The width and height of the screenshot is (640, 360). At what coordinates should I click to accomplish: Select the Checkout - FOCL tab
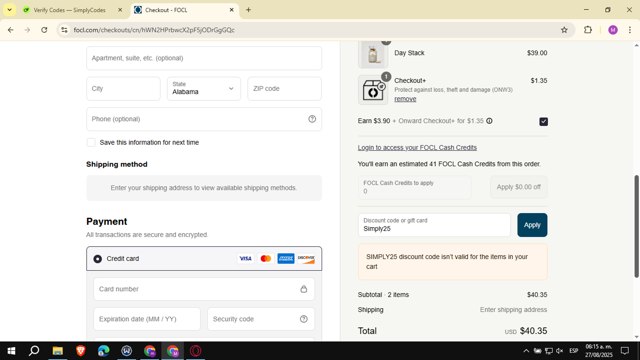[x=166, y=10]
